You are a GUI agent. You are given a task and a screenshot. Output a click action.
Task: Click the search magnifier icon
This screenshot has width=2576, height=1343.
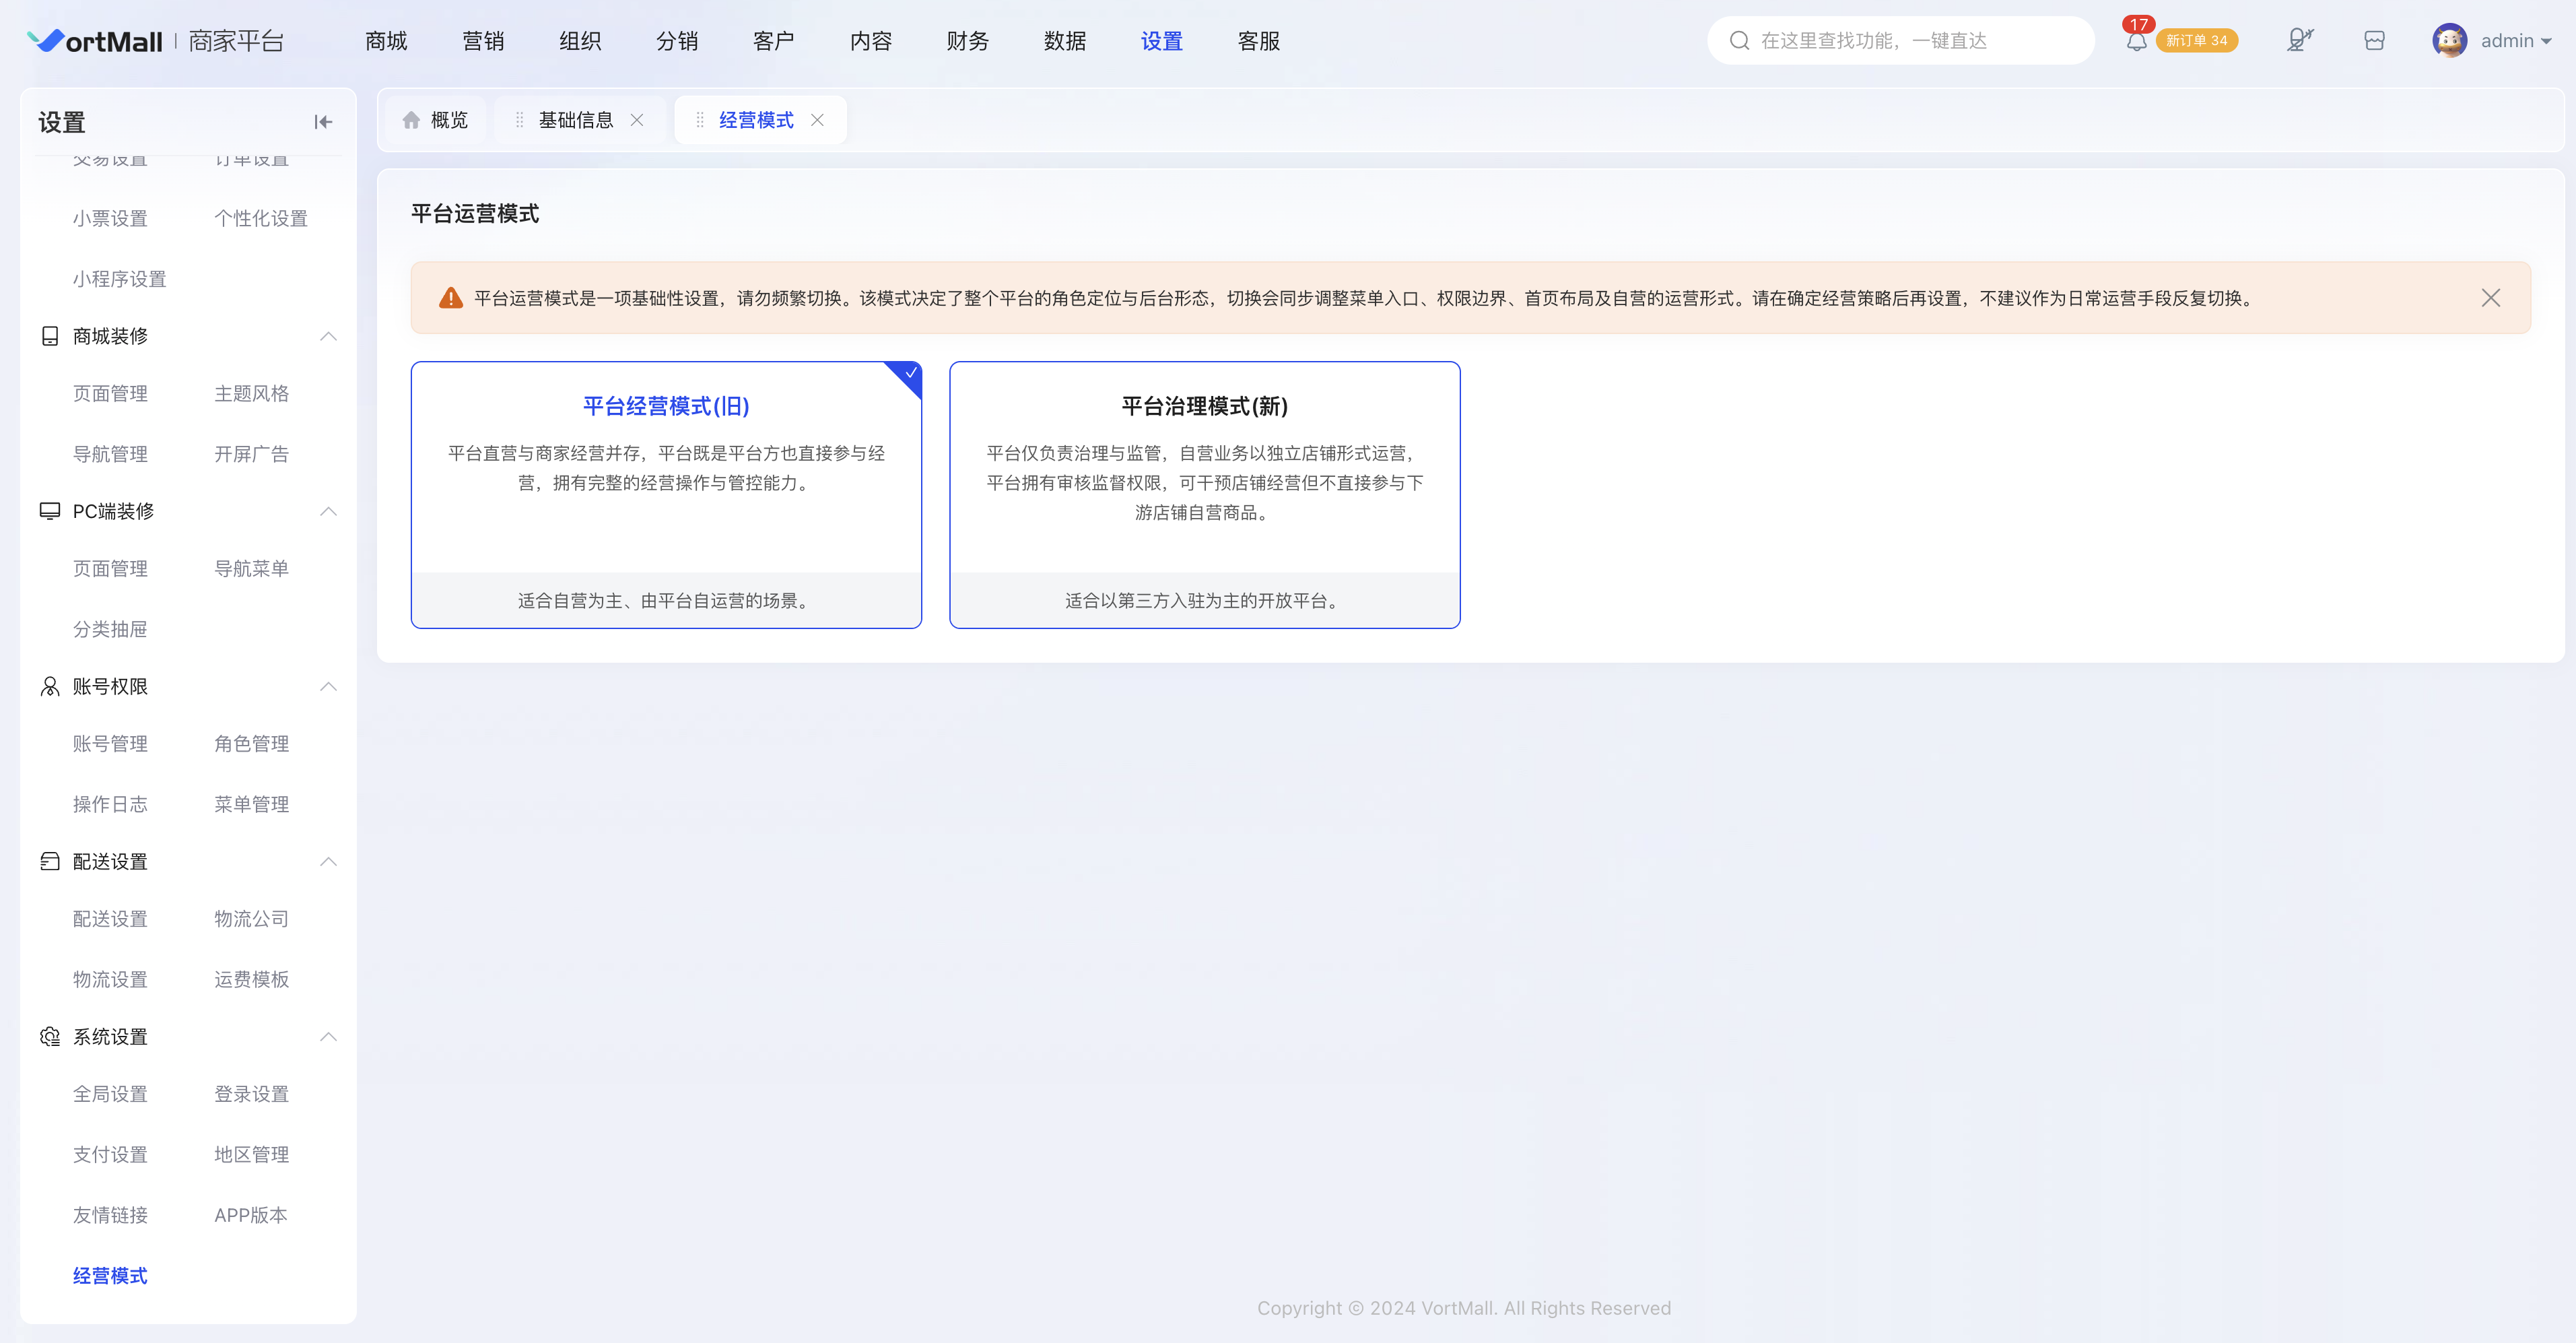[1739, 40]
